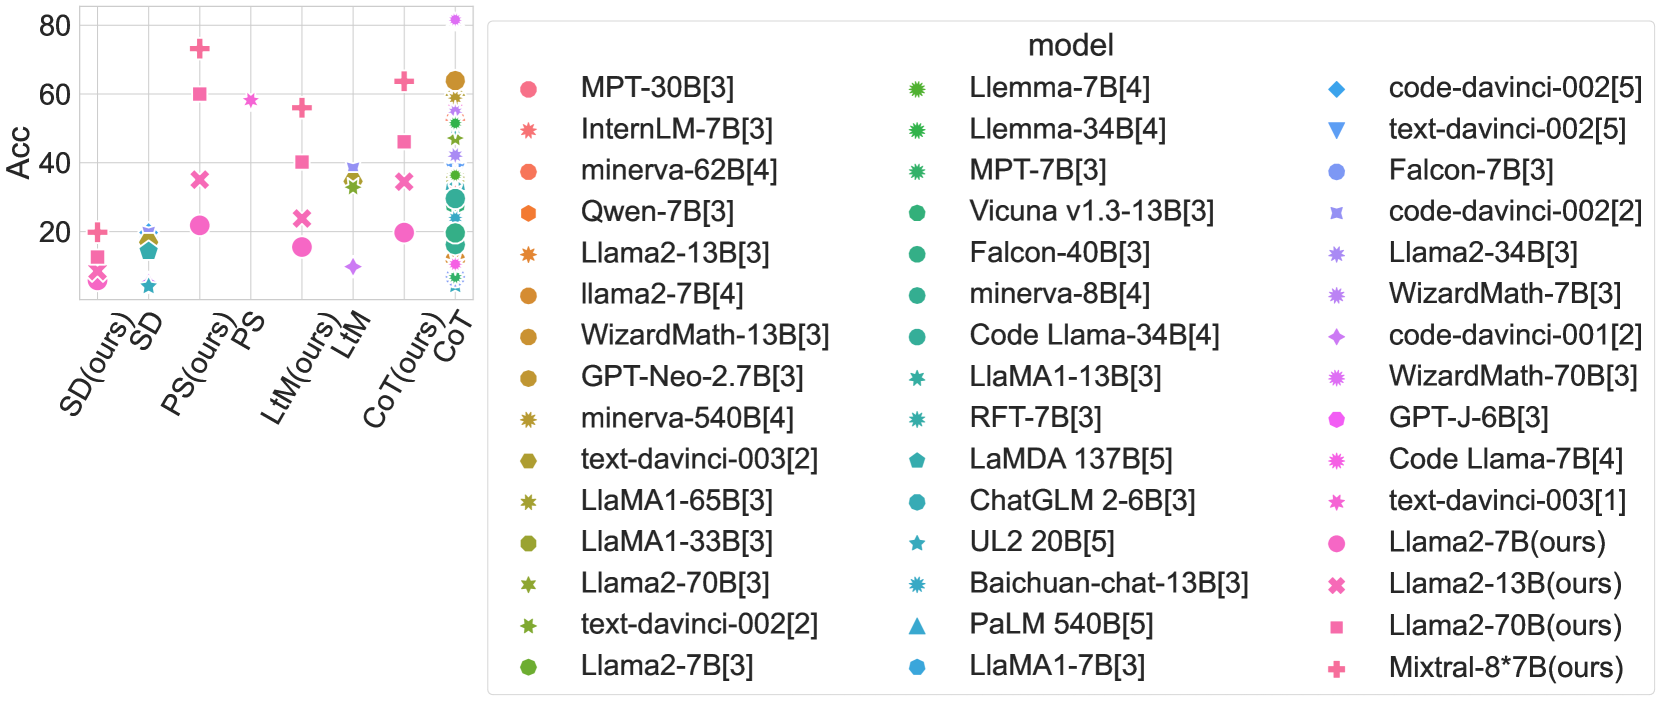The image size is (1661, 701).
Task: Click the MPT-30B[3] legend marker
Action: click(528, 89)
